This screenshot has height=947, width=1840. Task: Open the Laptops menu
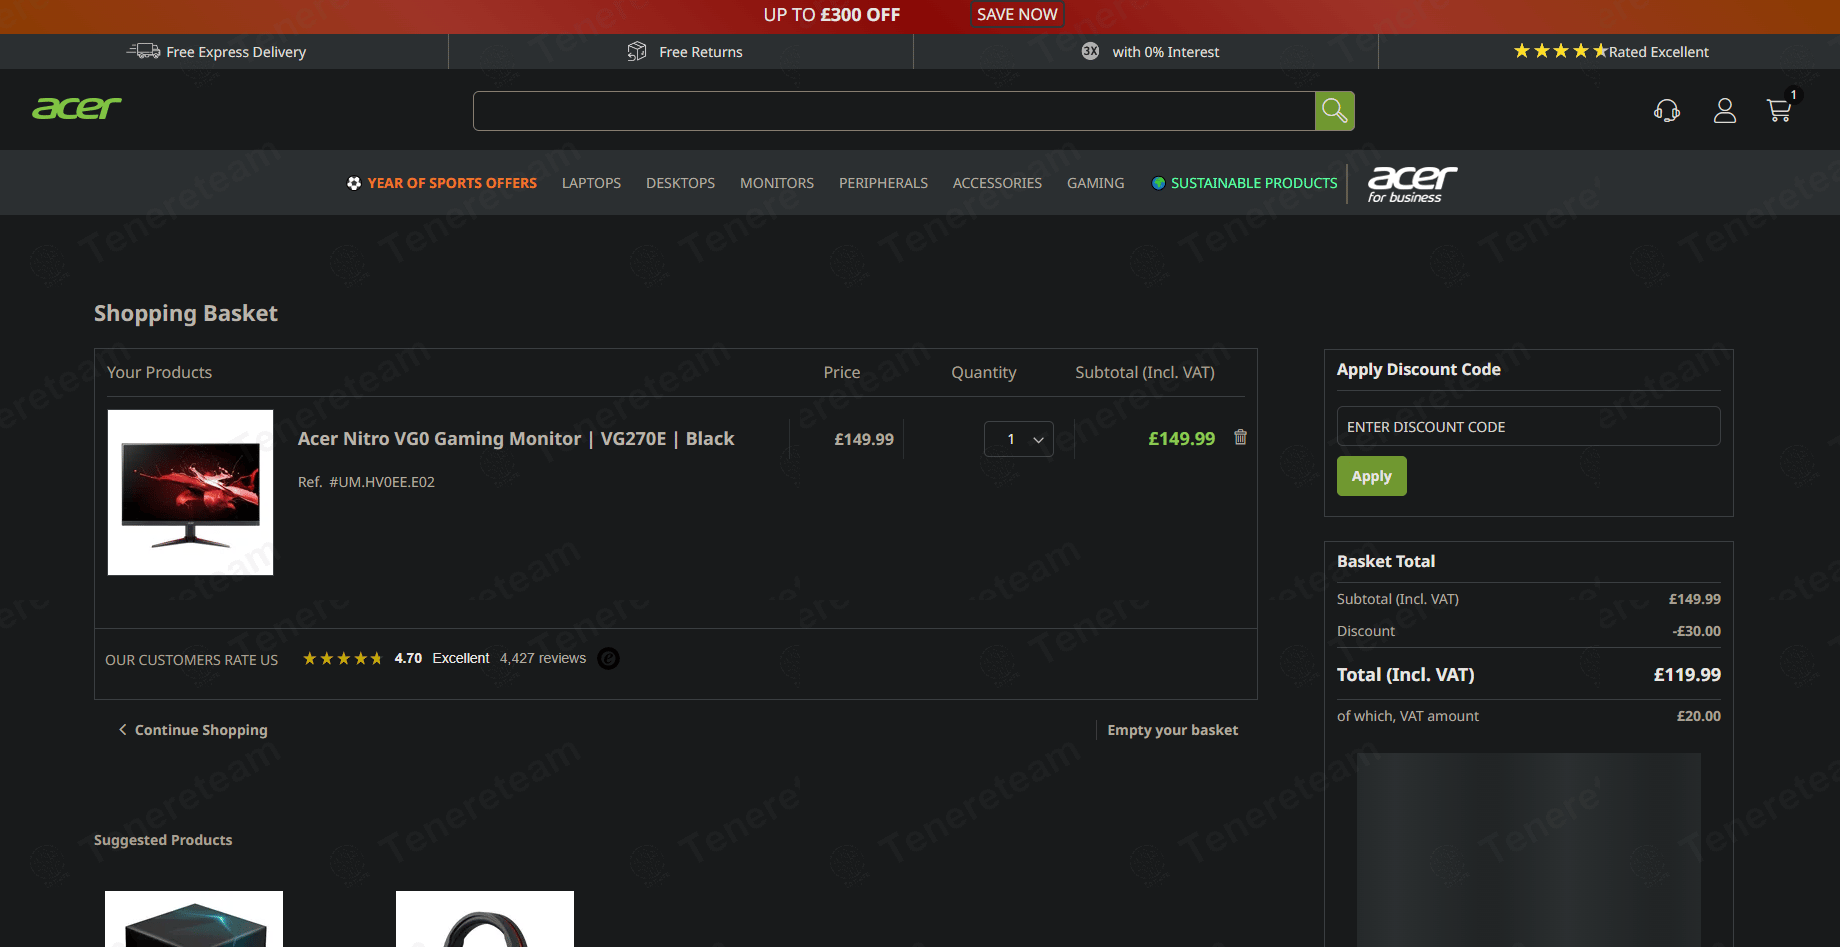[591, 183]
